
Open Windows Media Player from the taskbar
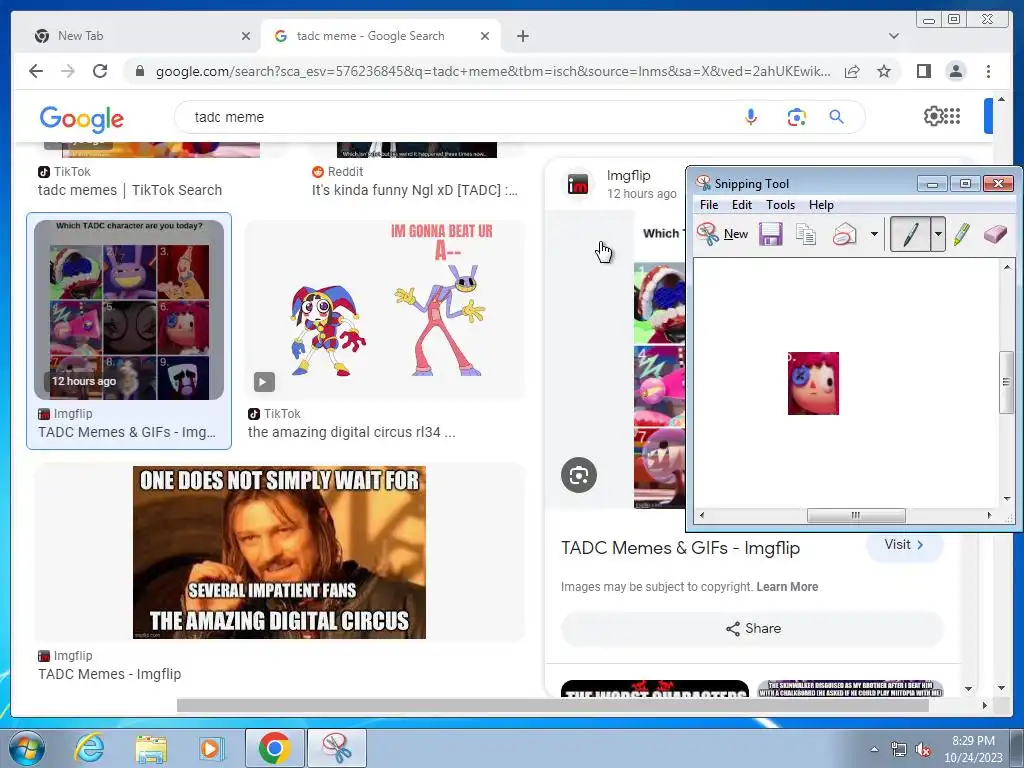[212, 748]
